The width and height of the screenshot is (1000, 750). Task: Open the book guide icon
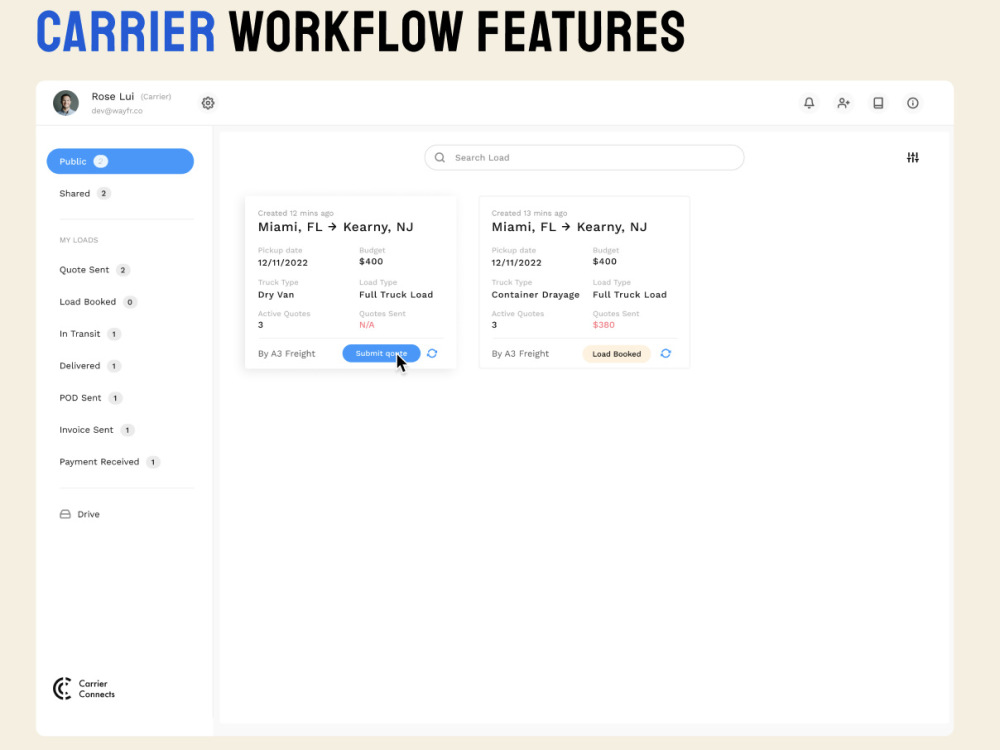click(878, 103)
